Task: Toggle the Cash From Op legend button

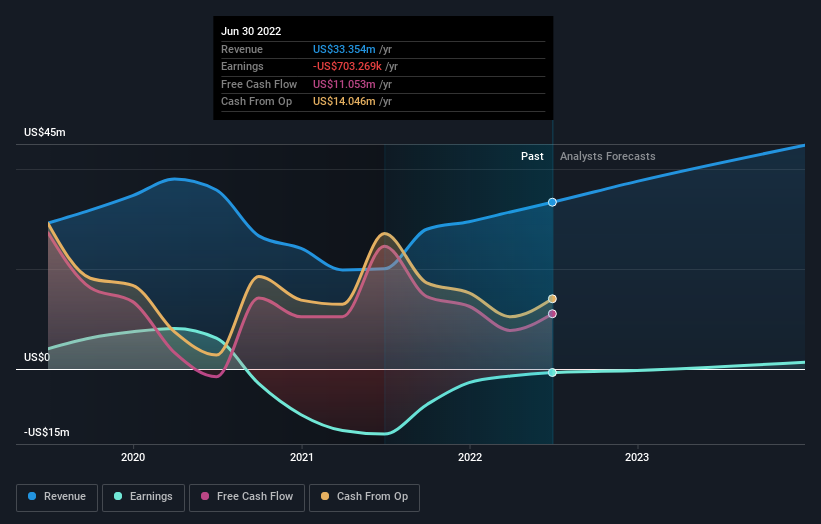Action: 364,497
